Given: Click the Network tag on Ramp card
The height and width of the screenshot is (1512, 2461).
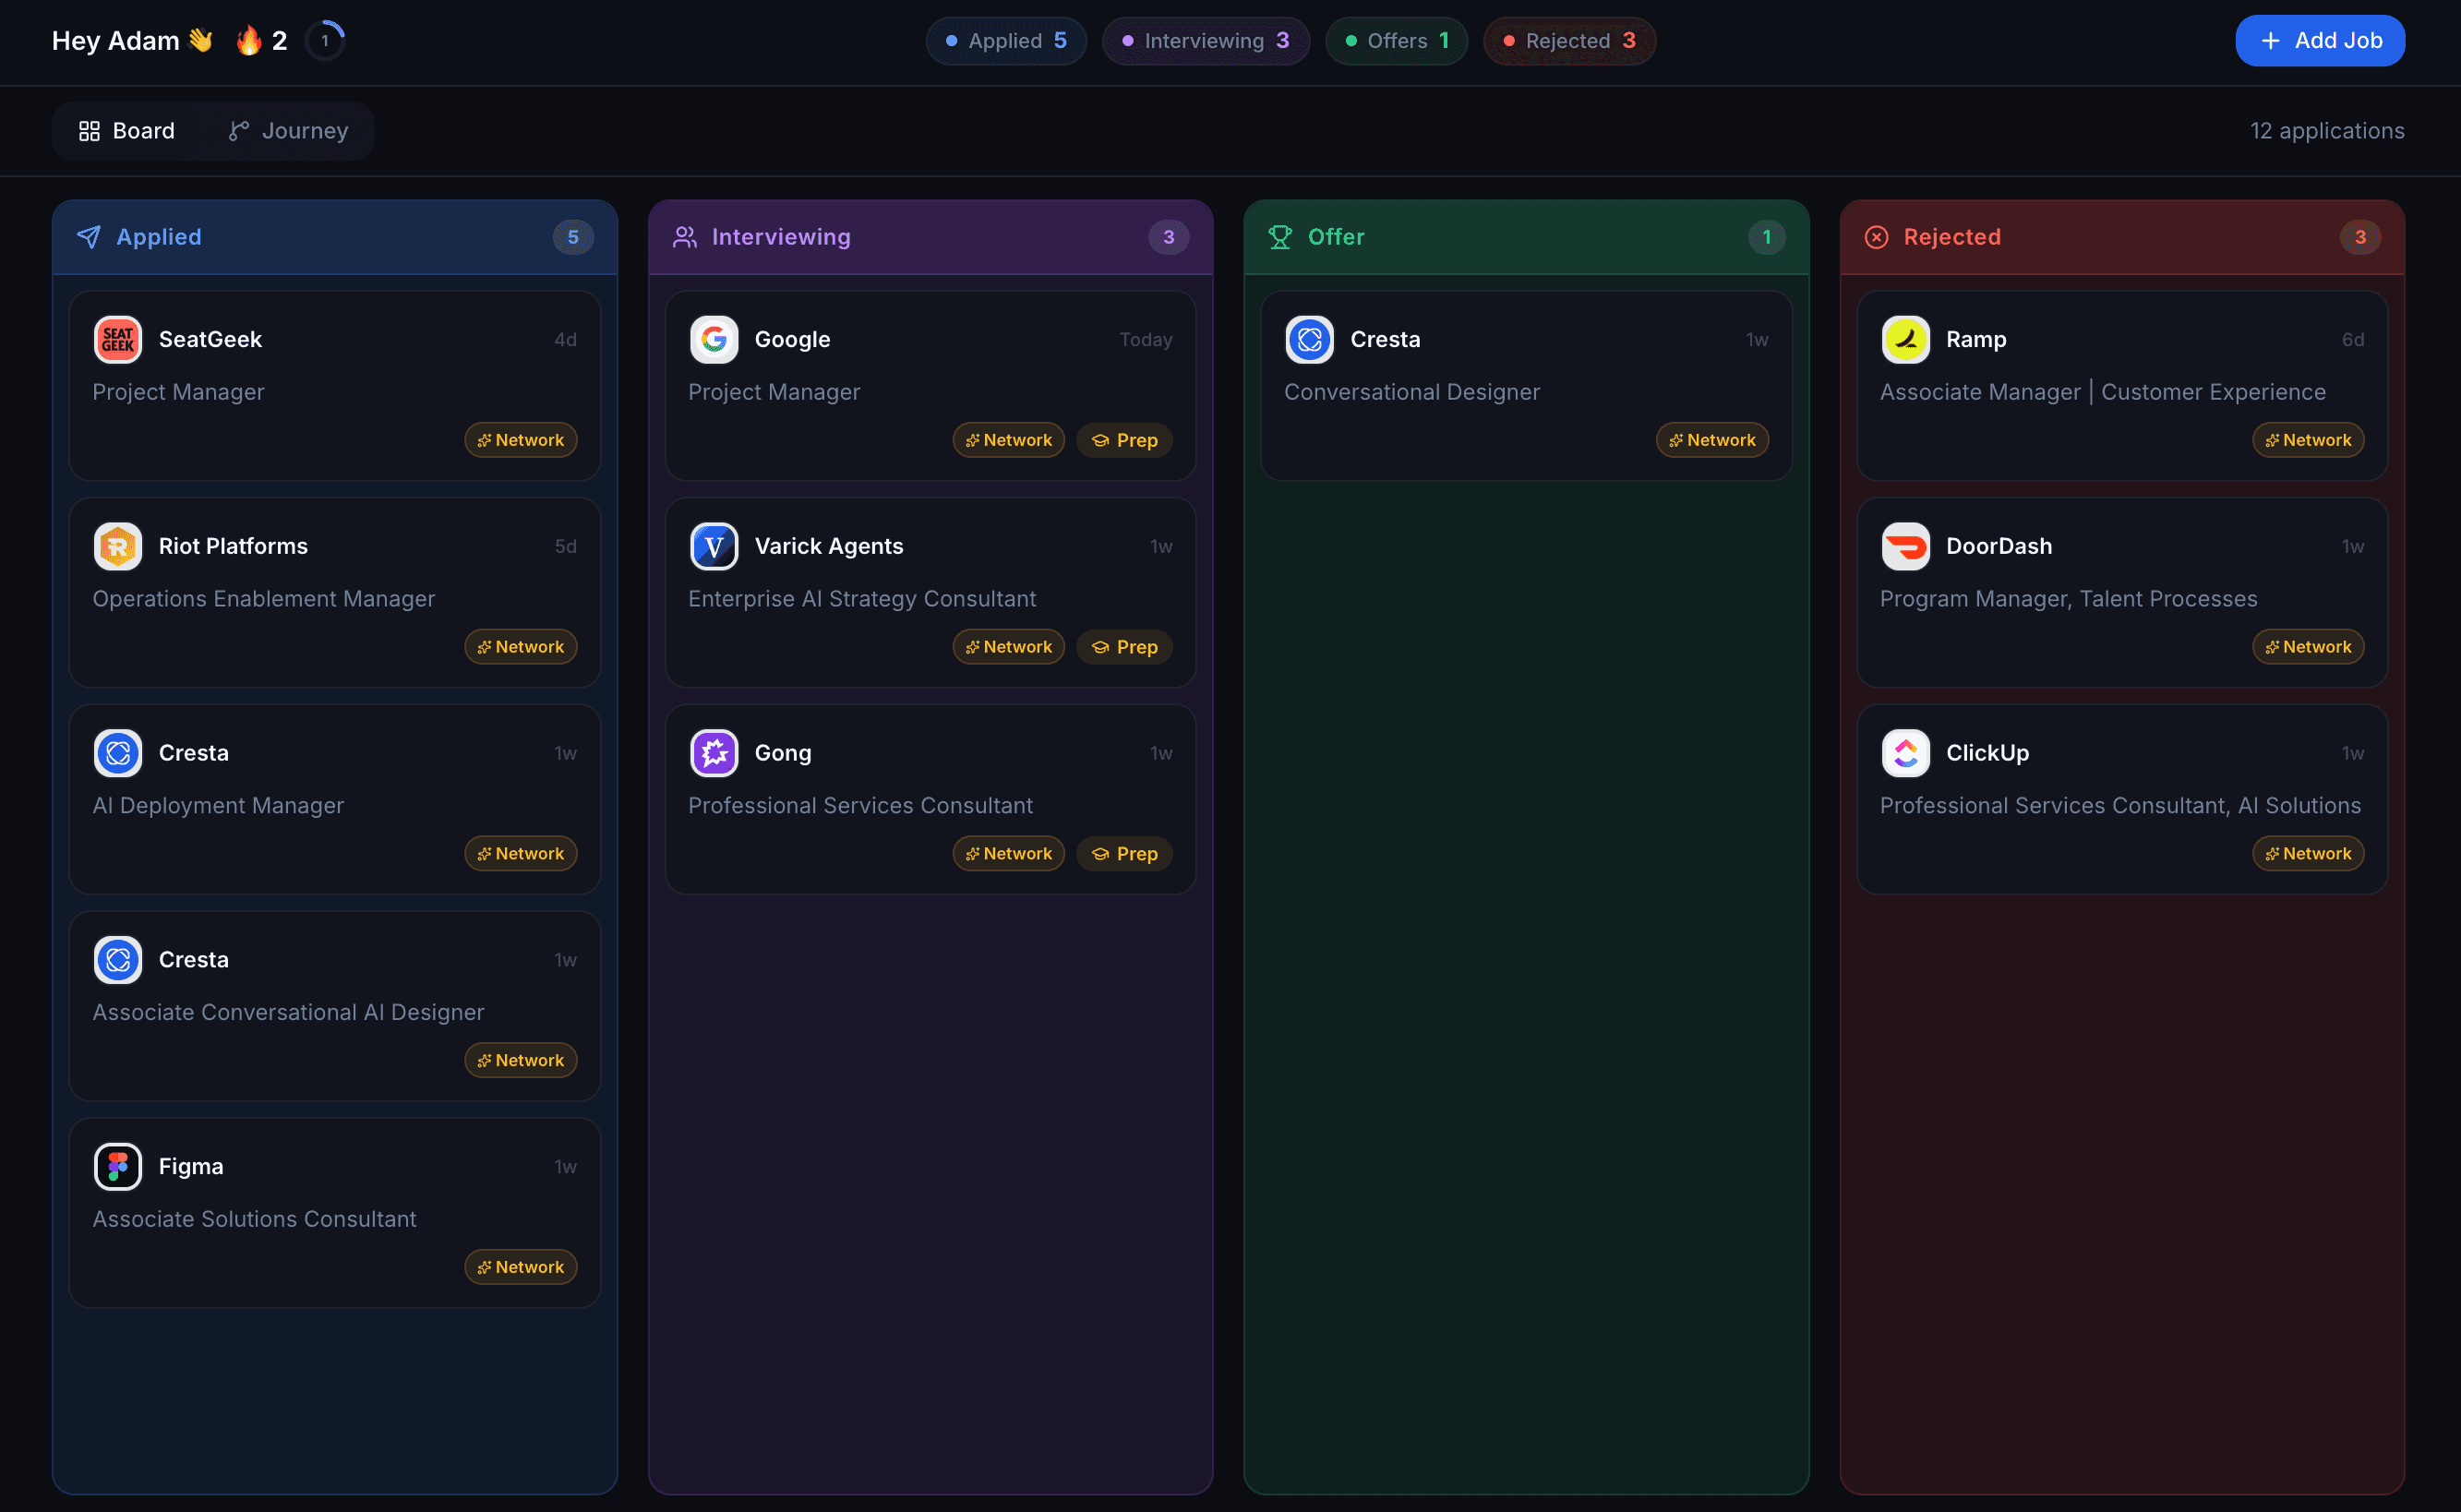Looking at the screenshot, I should pos(2309,440).
